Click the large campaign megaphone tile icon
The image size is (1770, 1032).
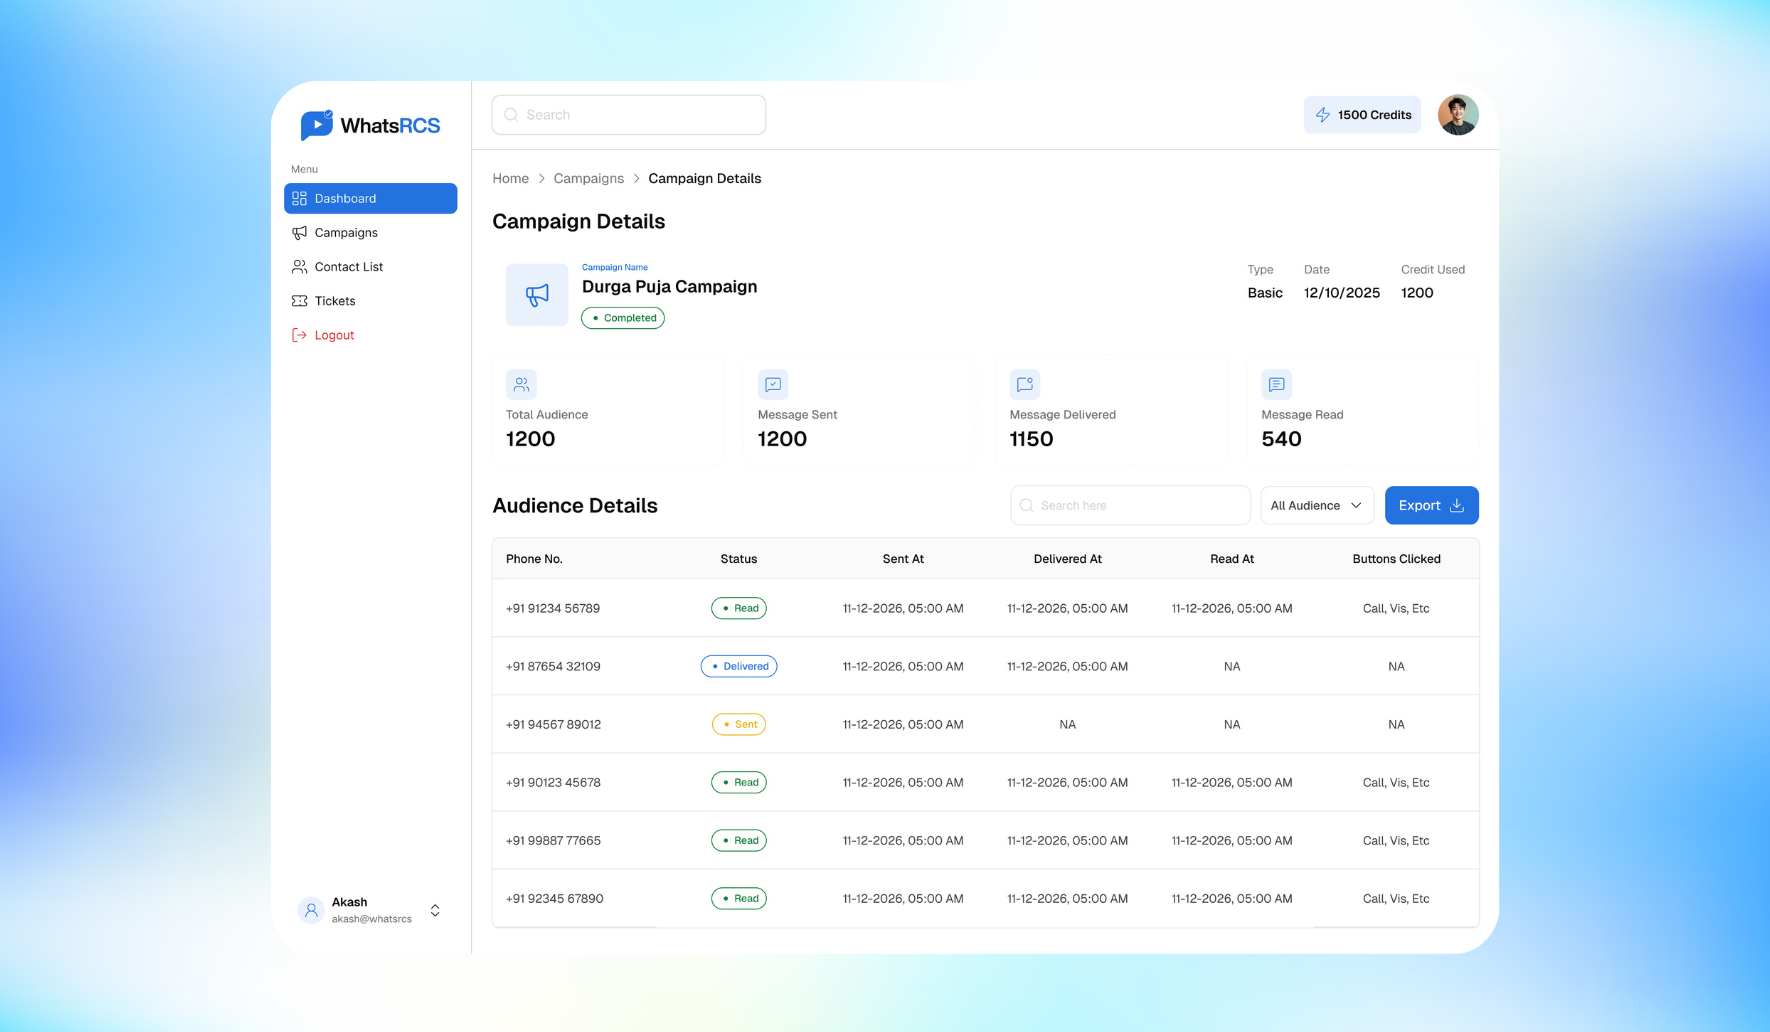pos(537,295)
